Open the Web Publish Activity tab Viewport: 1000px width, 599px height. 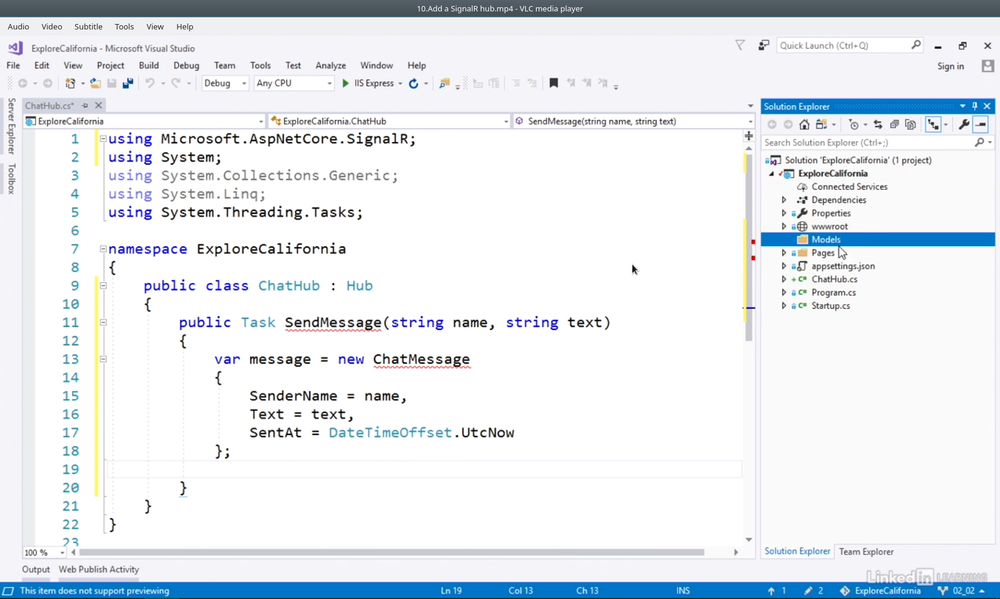point(99,570)
